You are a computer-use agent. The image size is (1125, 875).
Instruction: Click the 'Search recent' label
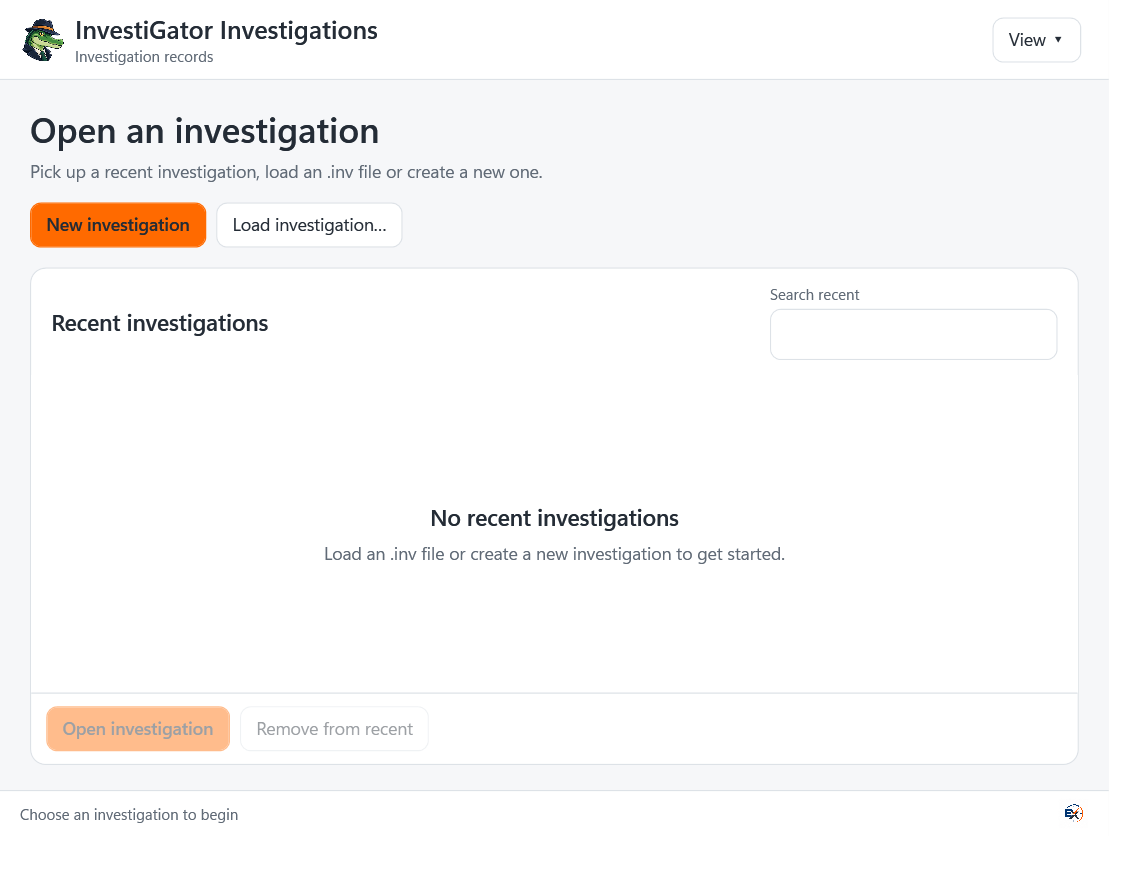tap(814, 295)
